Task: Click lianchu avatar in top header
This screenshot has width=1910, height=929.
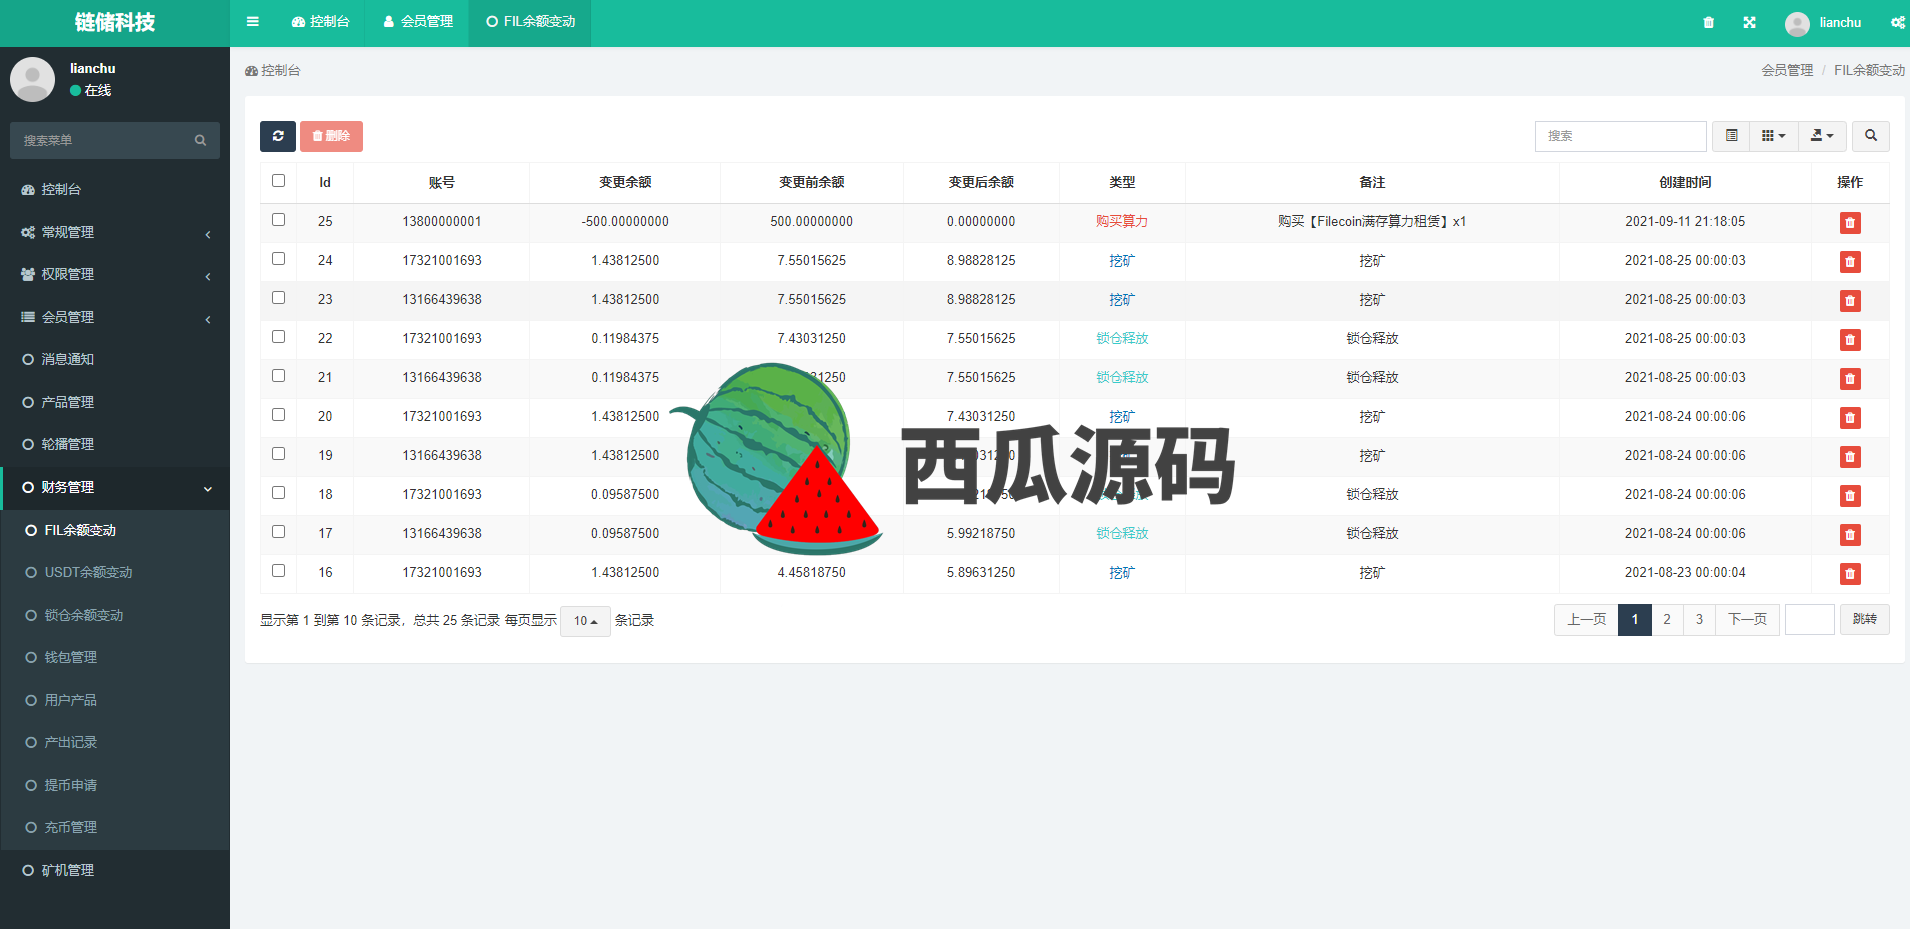Action: 1797,23
